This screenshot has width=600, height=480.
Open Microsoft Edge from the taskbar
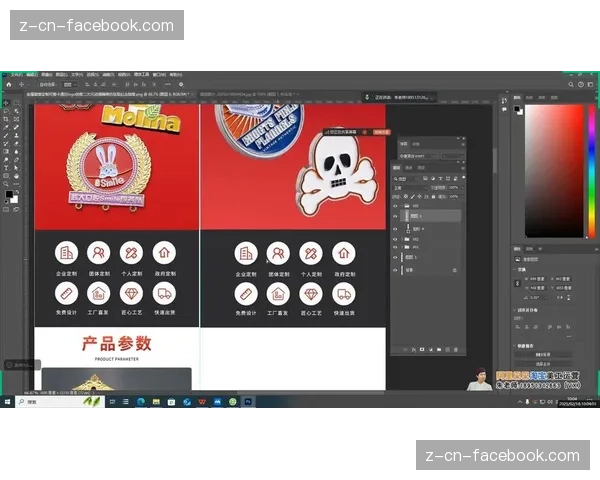141,402
